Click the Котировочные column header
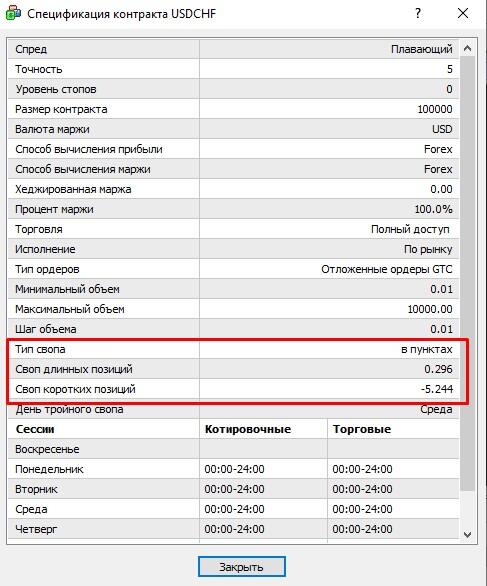Image resolution: width=487 pixels, height=586 pixels. tap(248, 429)
